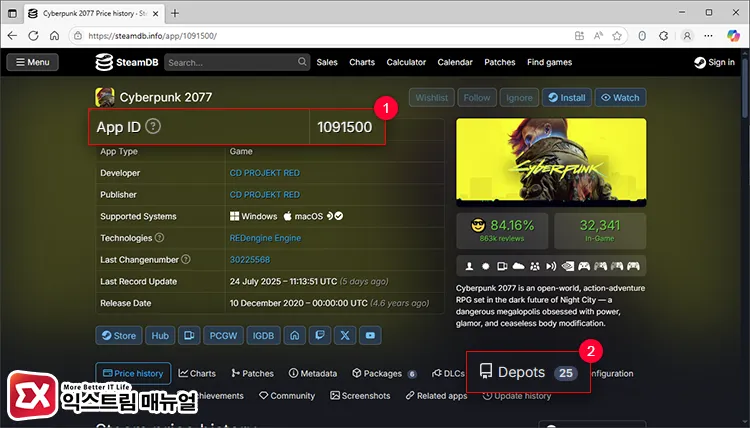Switch to the Charts tab below info
The width and height of the screenshot is (750, 428).
[197, 373]
